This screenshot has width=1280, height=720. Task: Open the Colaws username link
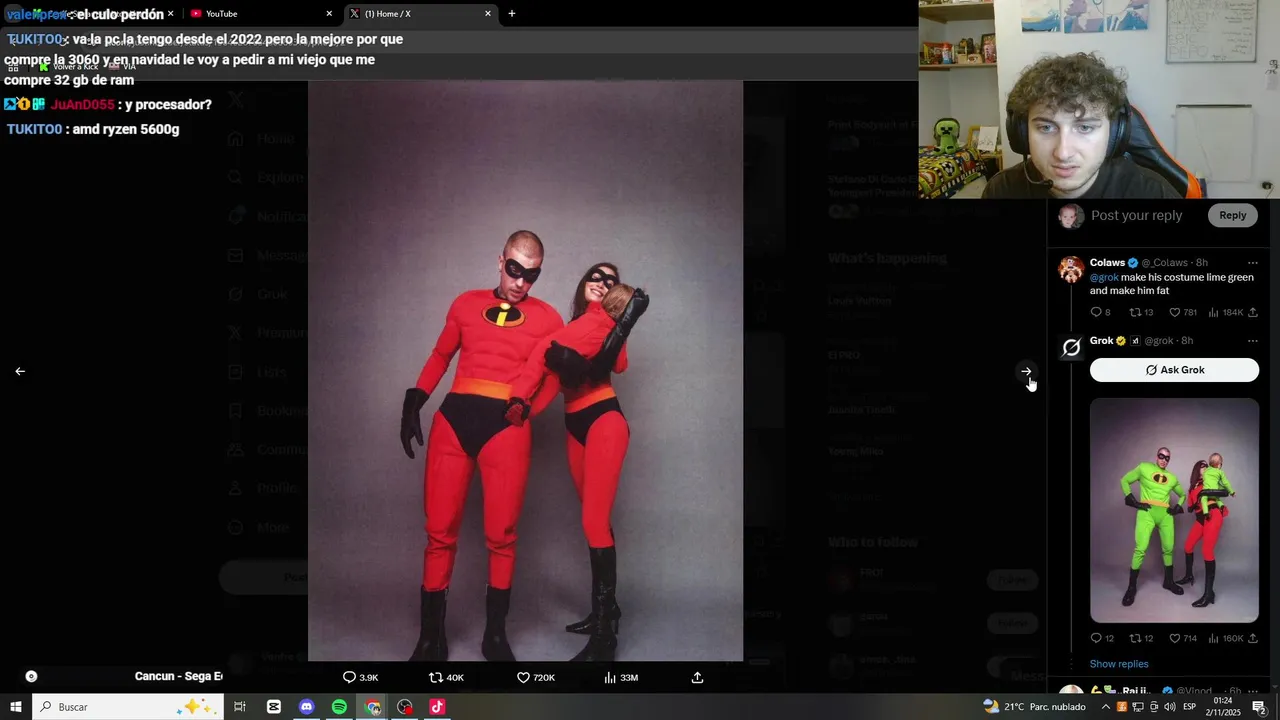1107,263
